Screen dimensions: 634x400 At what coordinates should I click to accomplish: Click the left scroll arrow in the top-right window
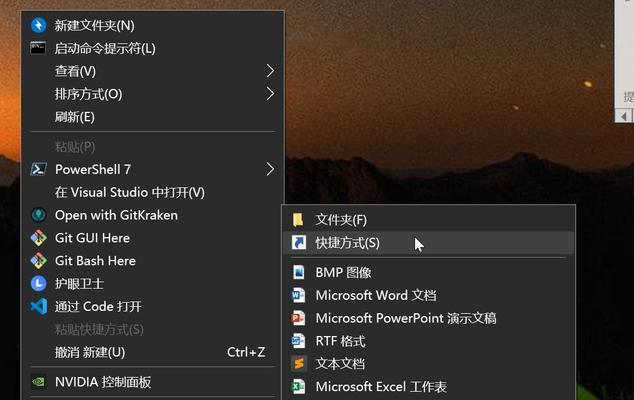coord(624,116)
